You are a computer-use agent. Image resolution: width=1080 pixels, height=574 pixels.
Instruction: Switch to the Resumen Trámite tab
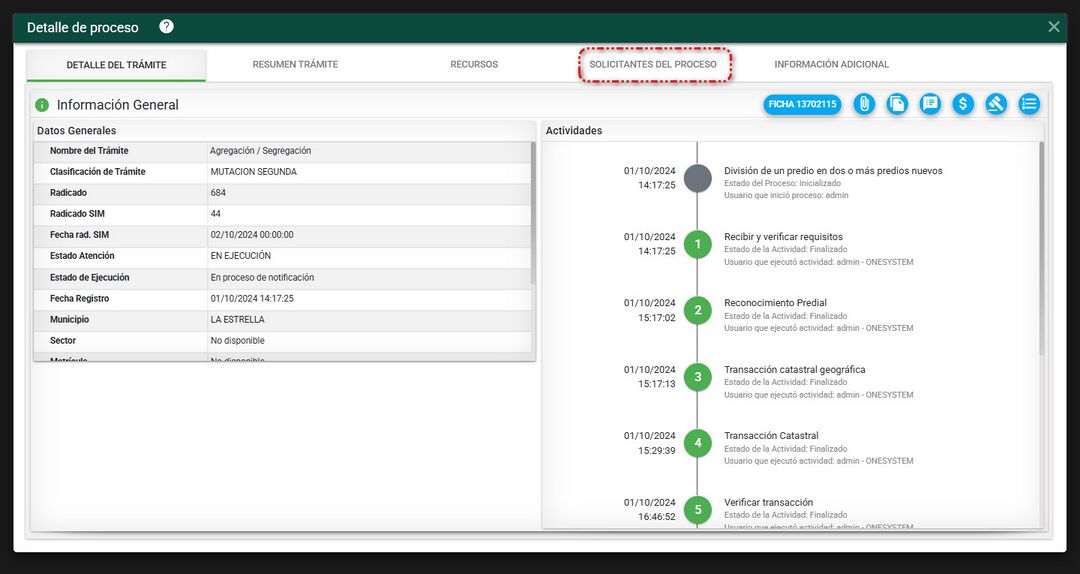click(x=295, y=65)
